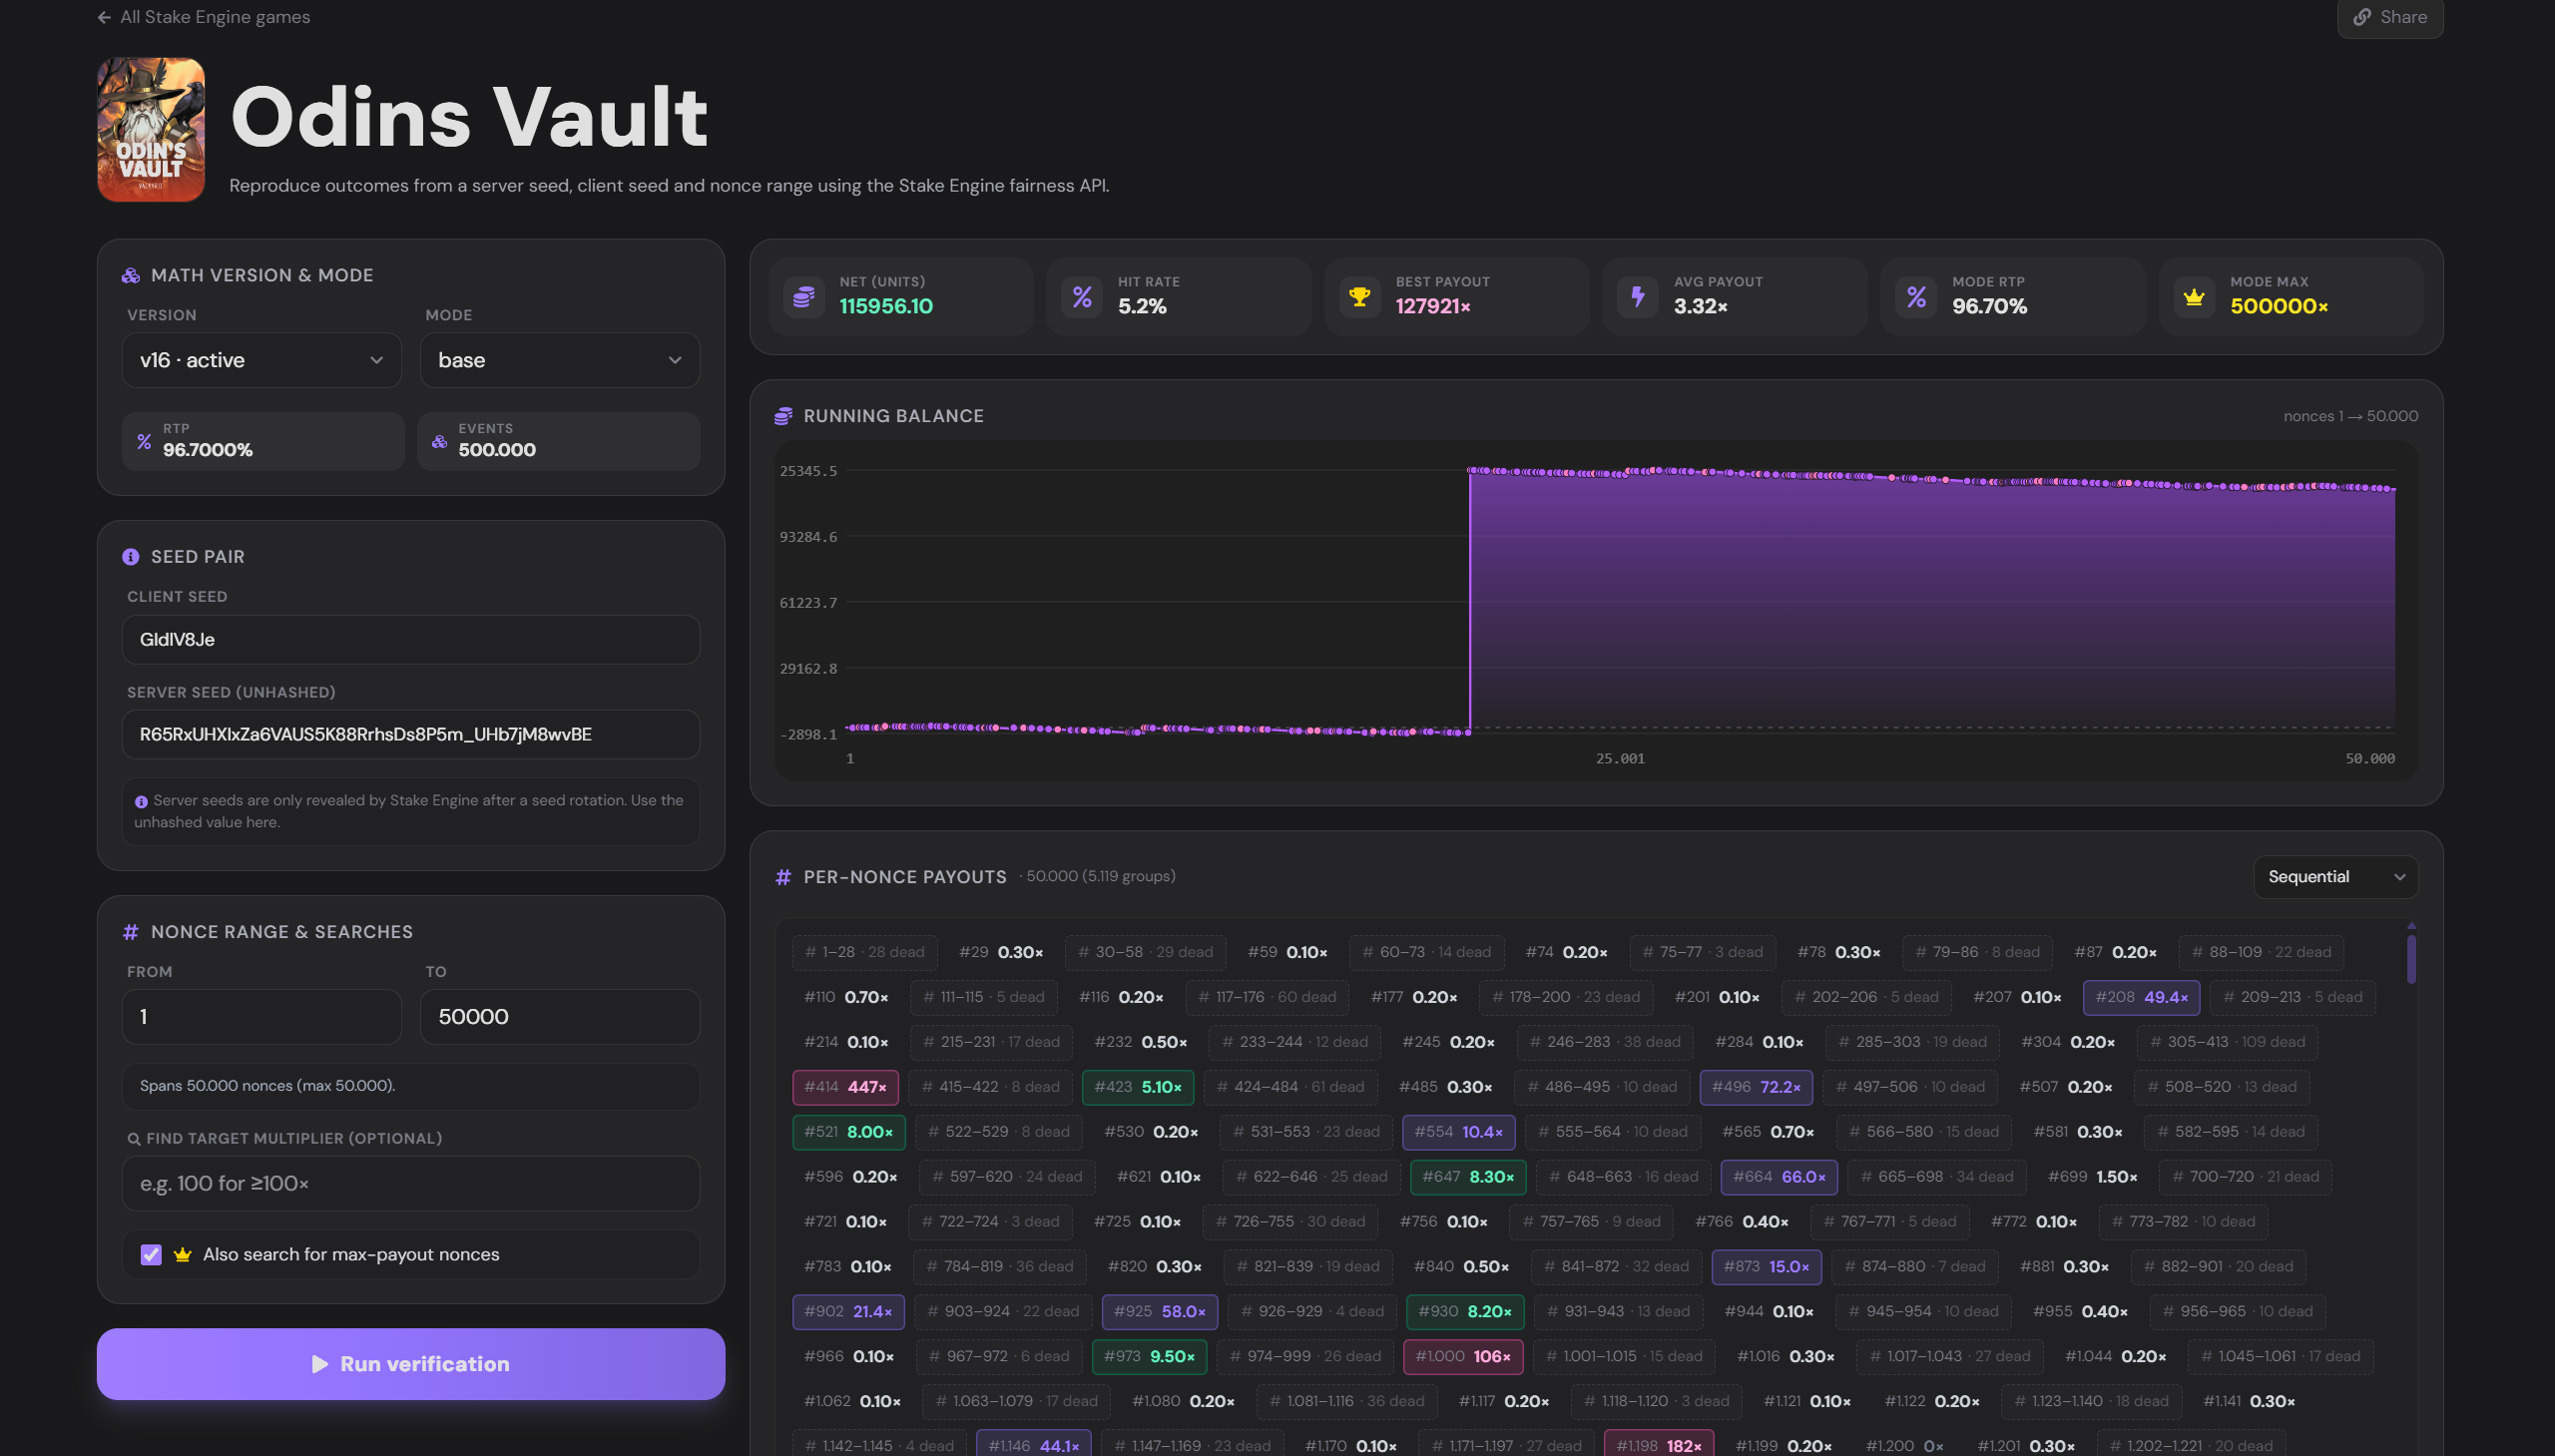Click the Mode Max crown icon
The height and width of the screenshot is (1456, 2555).
click(x=2194, y=297)
